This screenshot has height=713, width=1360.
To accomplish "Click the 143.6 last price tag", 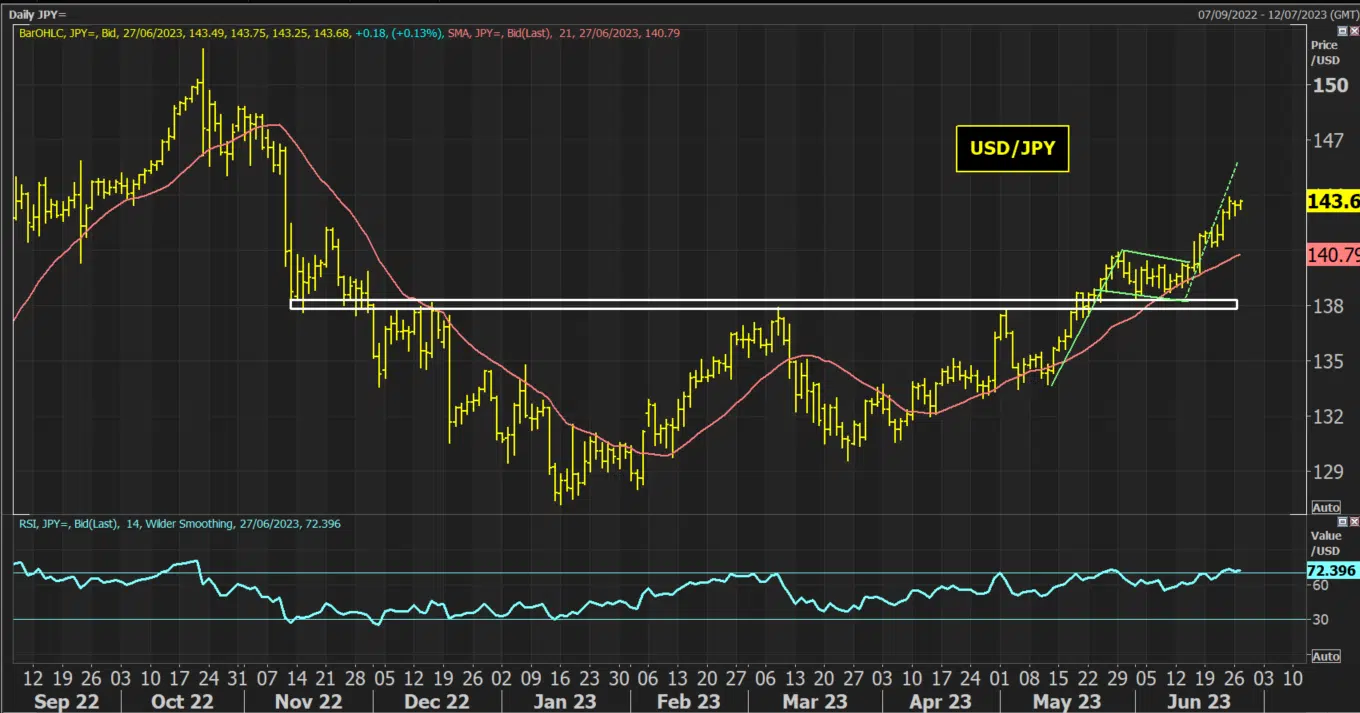I will click(1333, 202).
